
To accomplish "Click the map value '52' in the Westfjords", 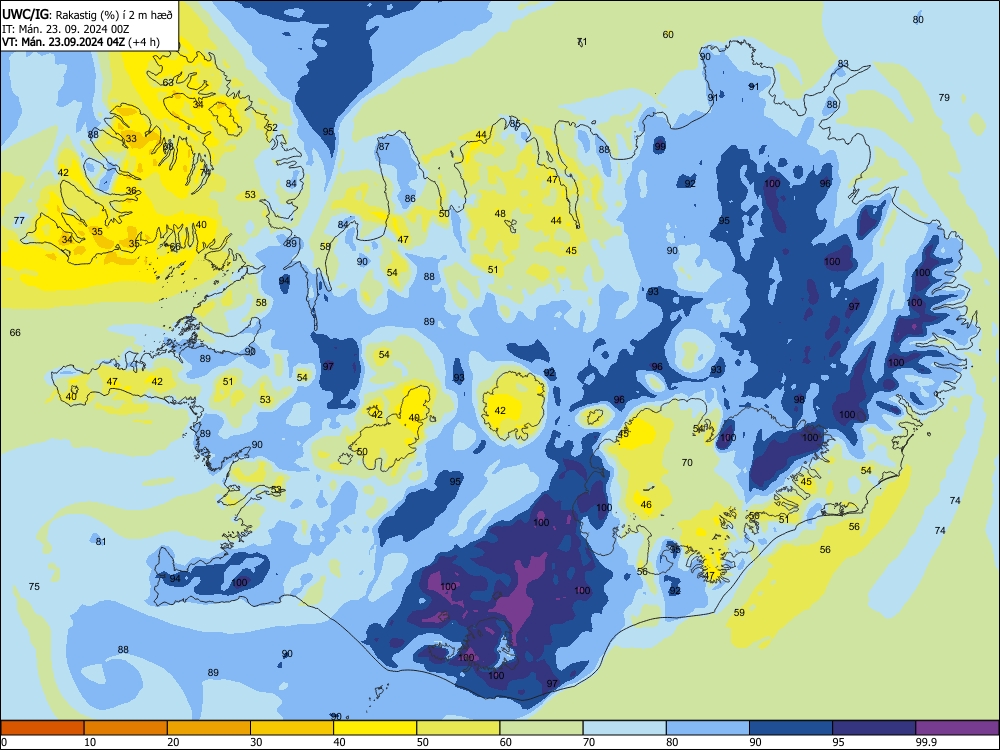I will [x=272, y=128].
